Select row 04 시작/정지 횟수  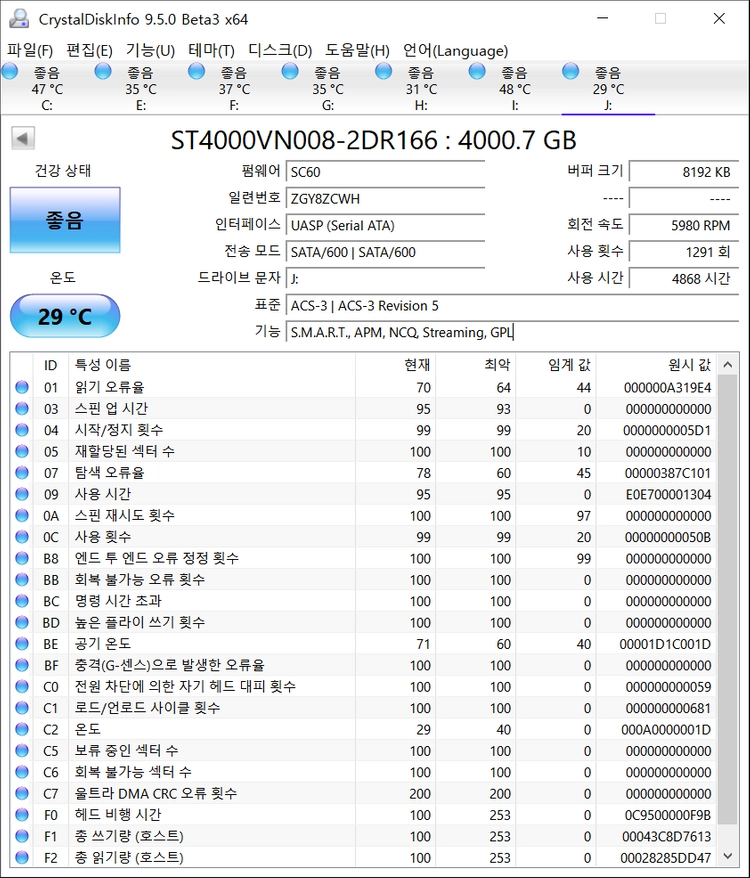click(x=364, y=430)
